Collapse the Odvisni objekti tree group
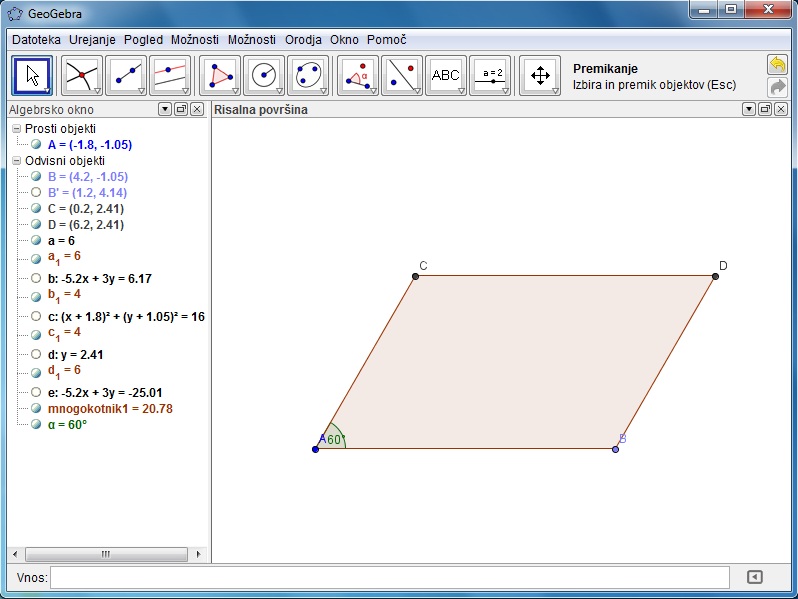 pos(16,160)
